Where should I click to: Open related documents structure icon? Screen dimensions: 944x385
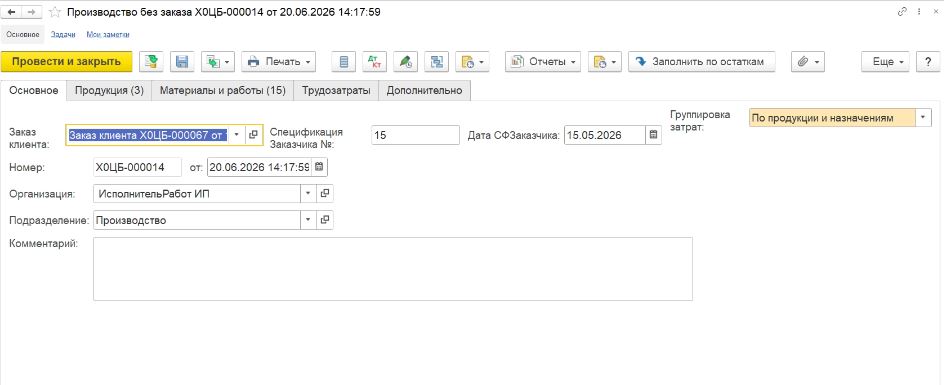(436, 61)
